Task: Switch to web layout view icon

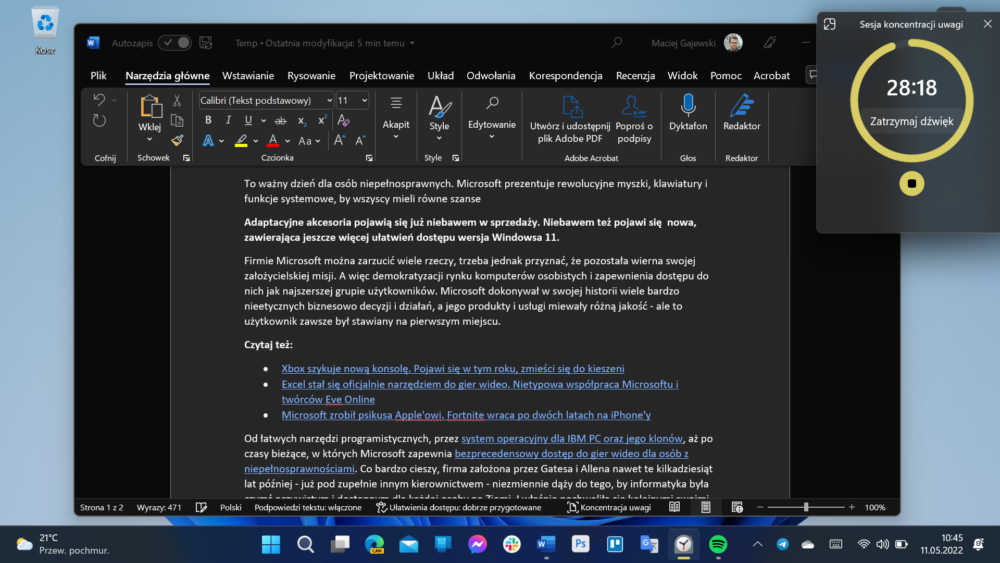Action: (737, 508)
